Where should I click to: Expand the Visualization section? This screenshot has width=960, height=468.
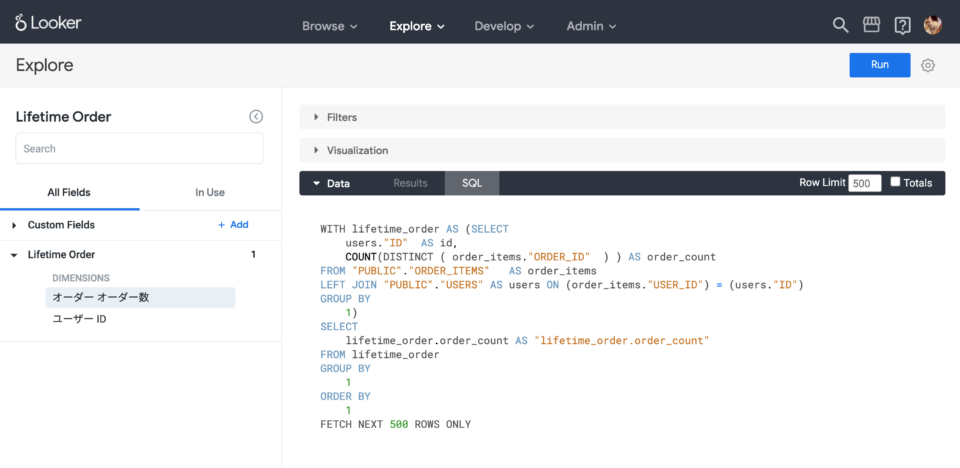(x=622, y=150)
